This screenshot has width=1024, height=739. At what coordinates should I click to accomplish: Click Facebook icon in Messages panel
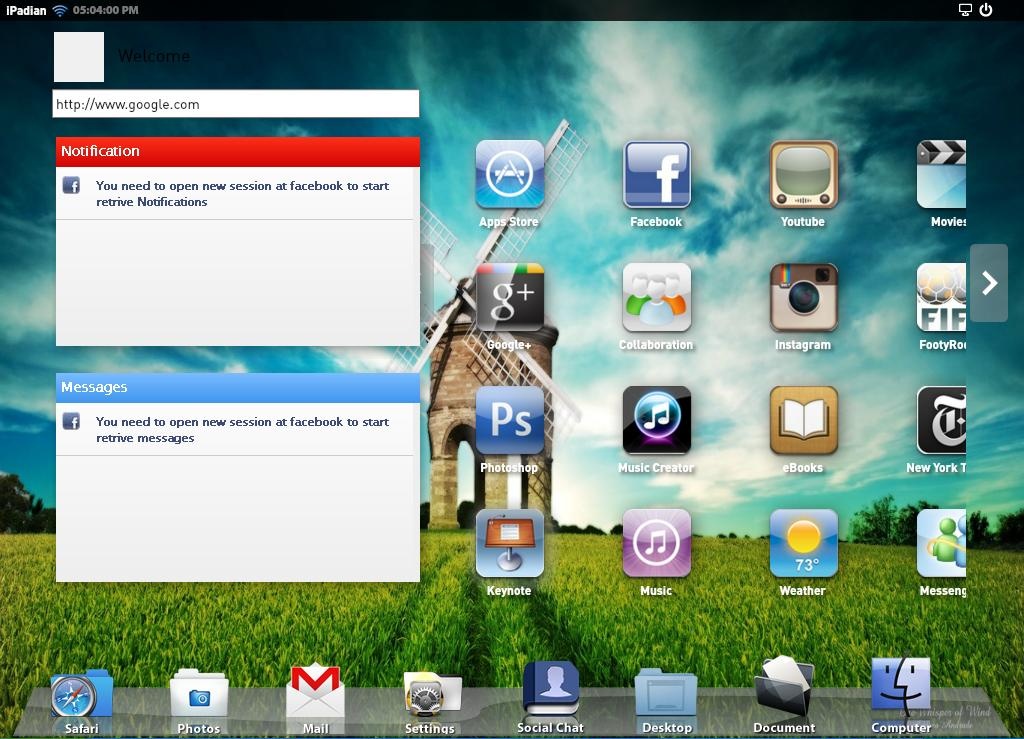coord(71,421)
